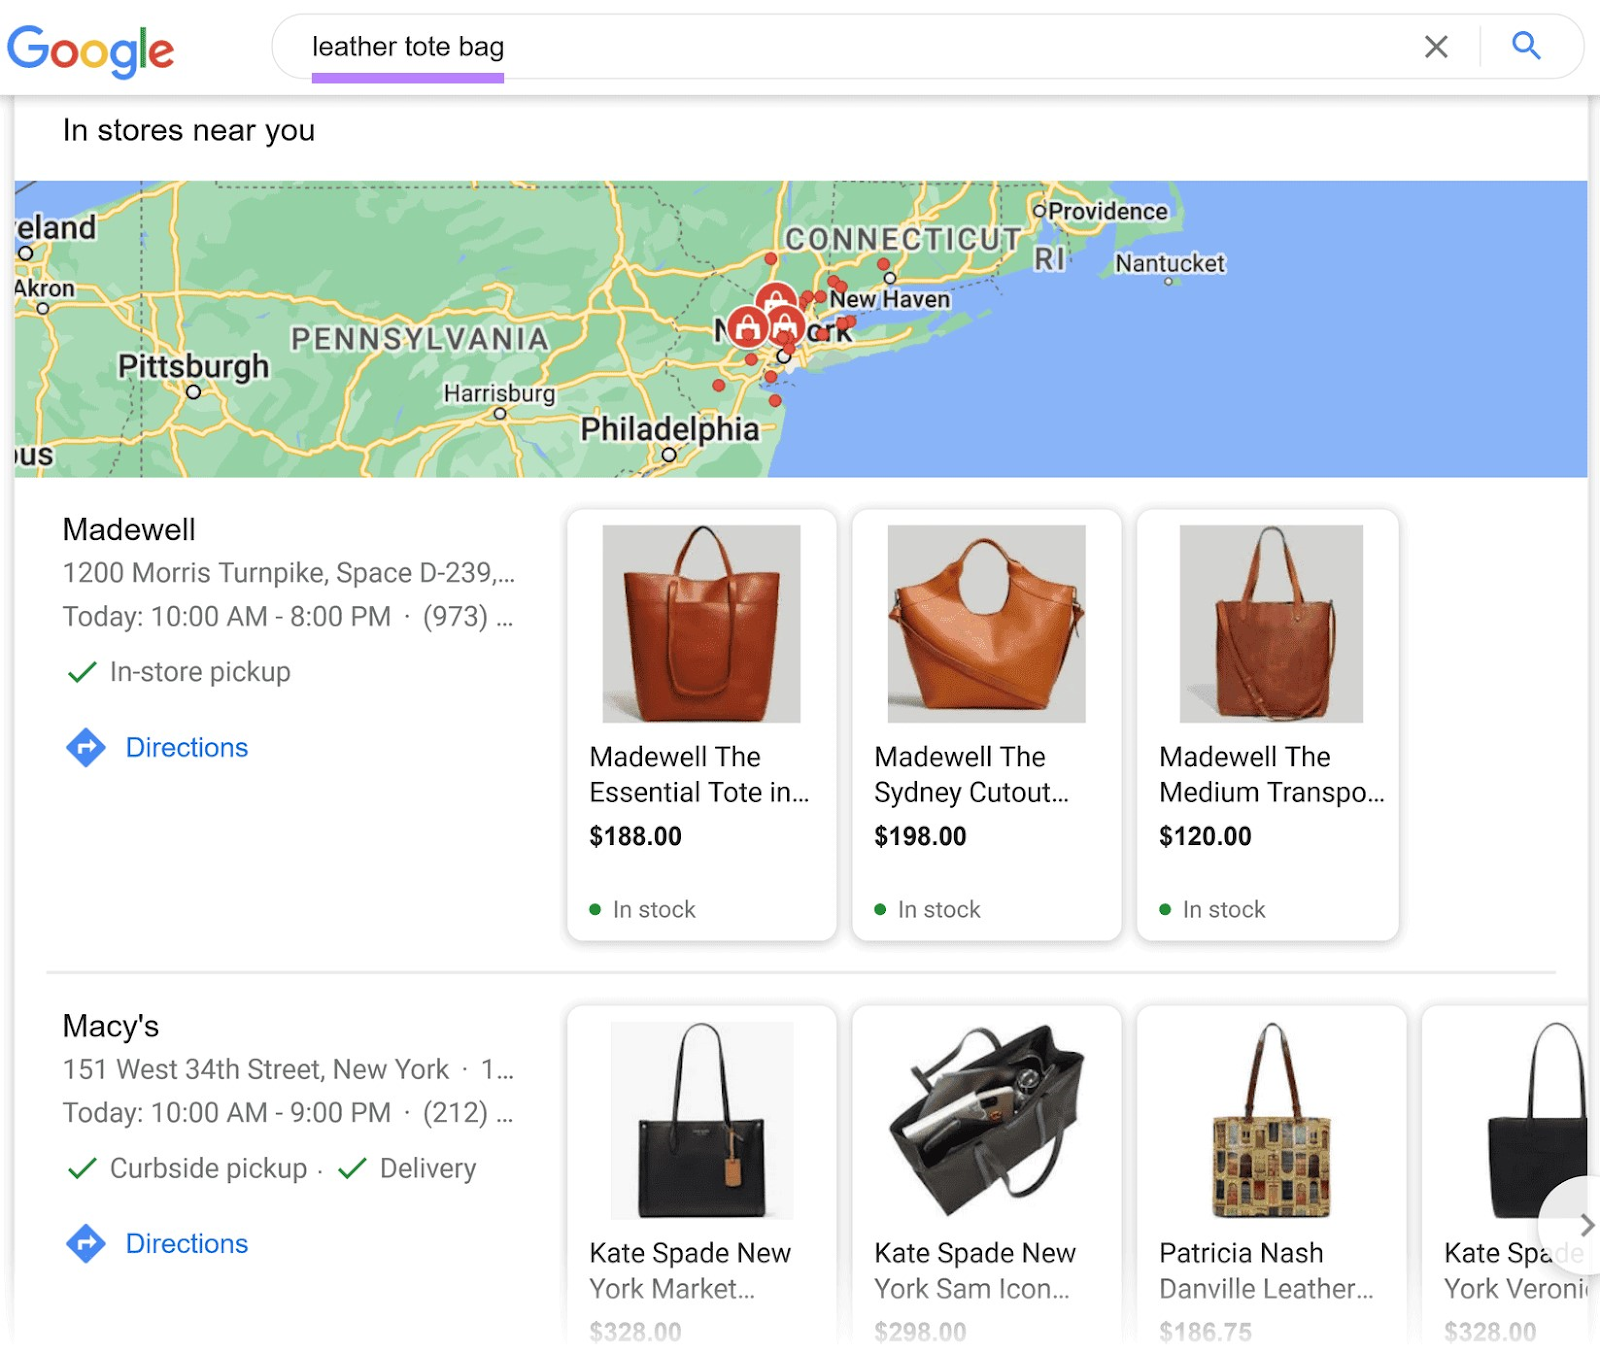The image size is (1600, 1353).
Task: Open Kate Spade Sam Icon tote image
Action: (x=986, y=1120)
